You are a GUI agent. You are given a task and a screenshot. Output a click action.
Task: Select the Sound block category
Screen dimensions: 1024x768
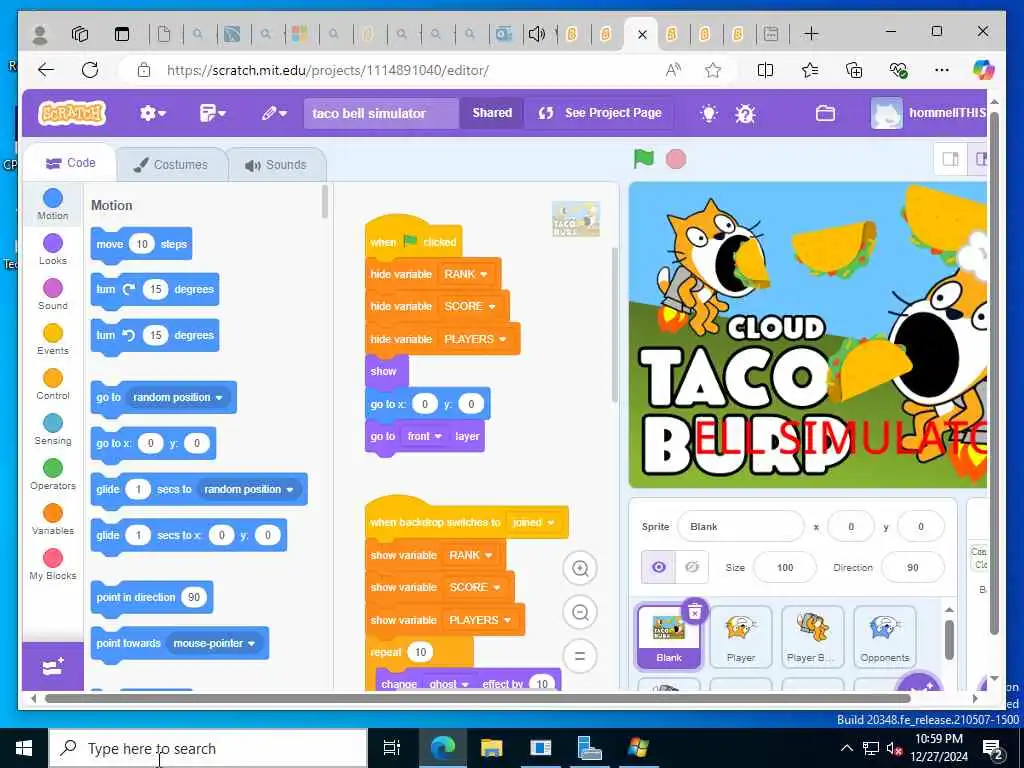coord(53,295)
